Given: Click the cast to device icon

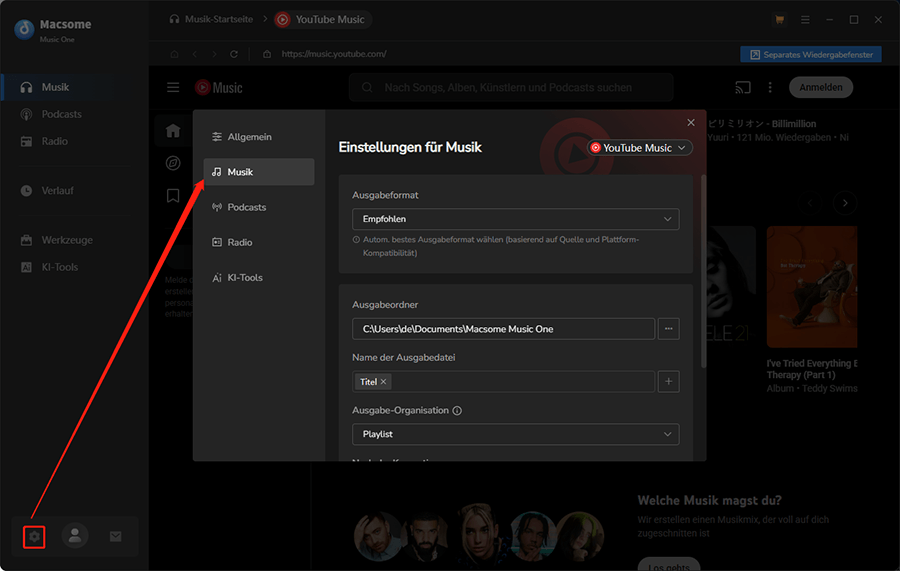Looking at the screenshot, I should (743, 87).
